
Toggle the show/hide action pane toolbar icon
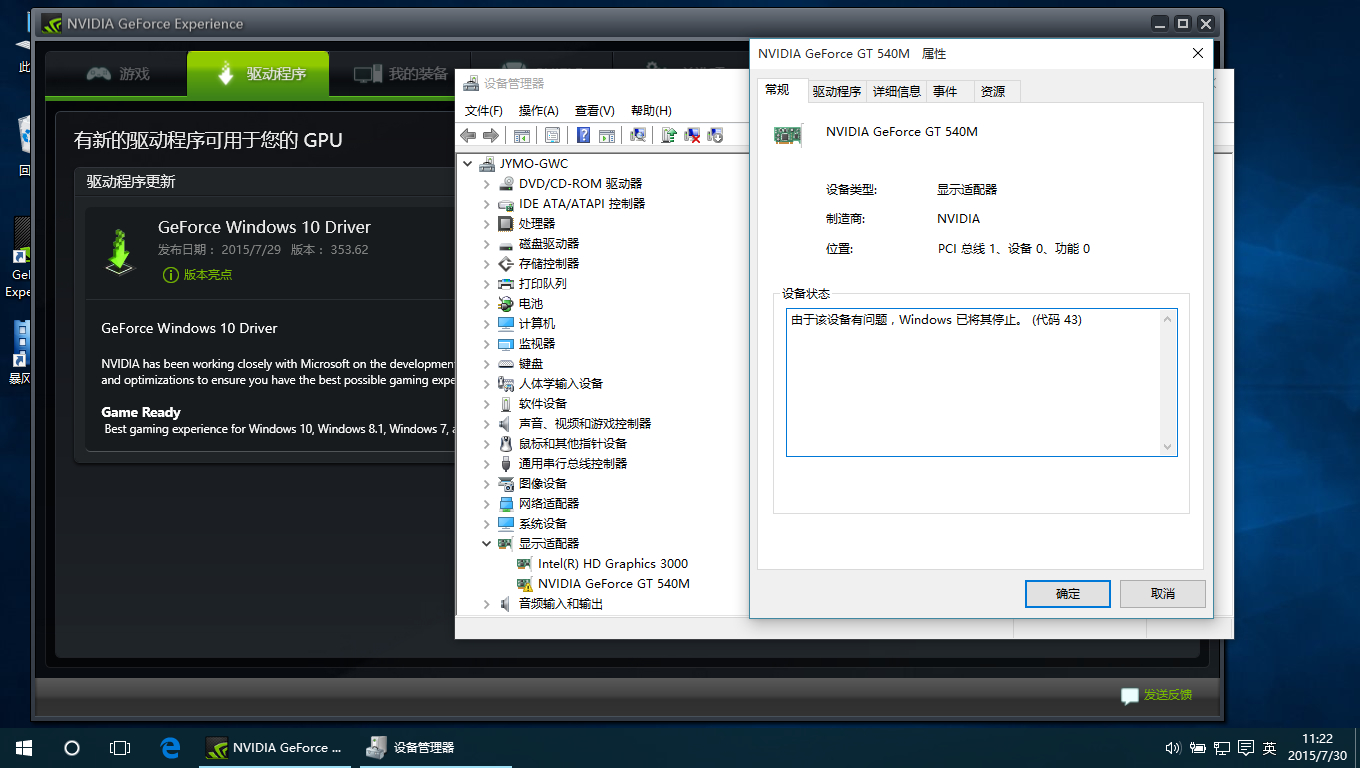(606, 135)
